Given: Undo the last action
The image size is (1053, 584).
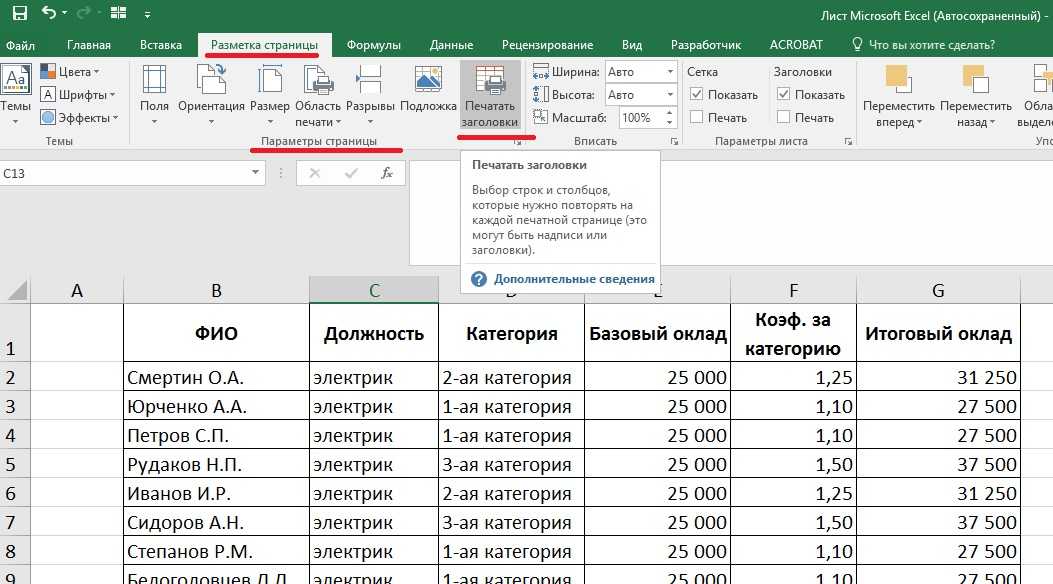Looking at the screenshot, I should 48,13.
